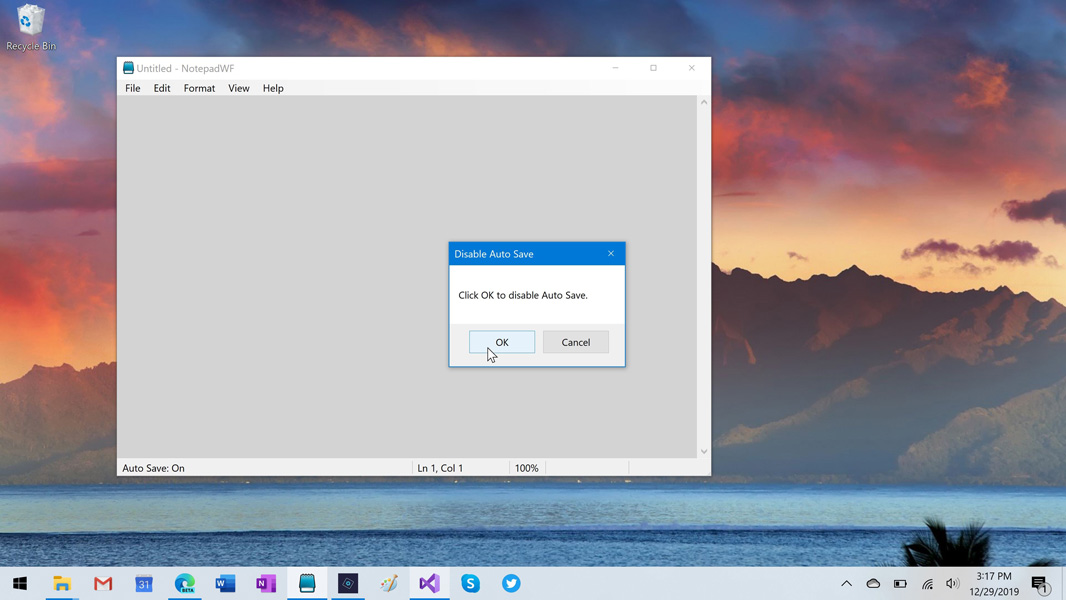
Task: Close the Disable Auto Save dialog
Action: 611,254
